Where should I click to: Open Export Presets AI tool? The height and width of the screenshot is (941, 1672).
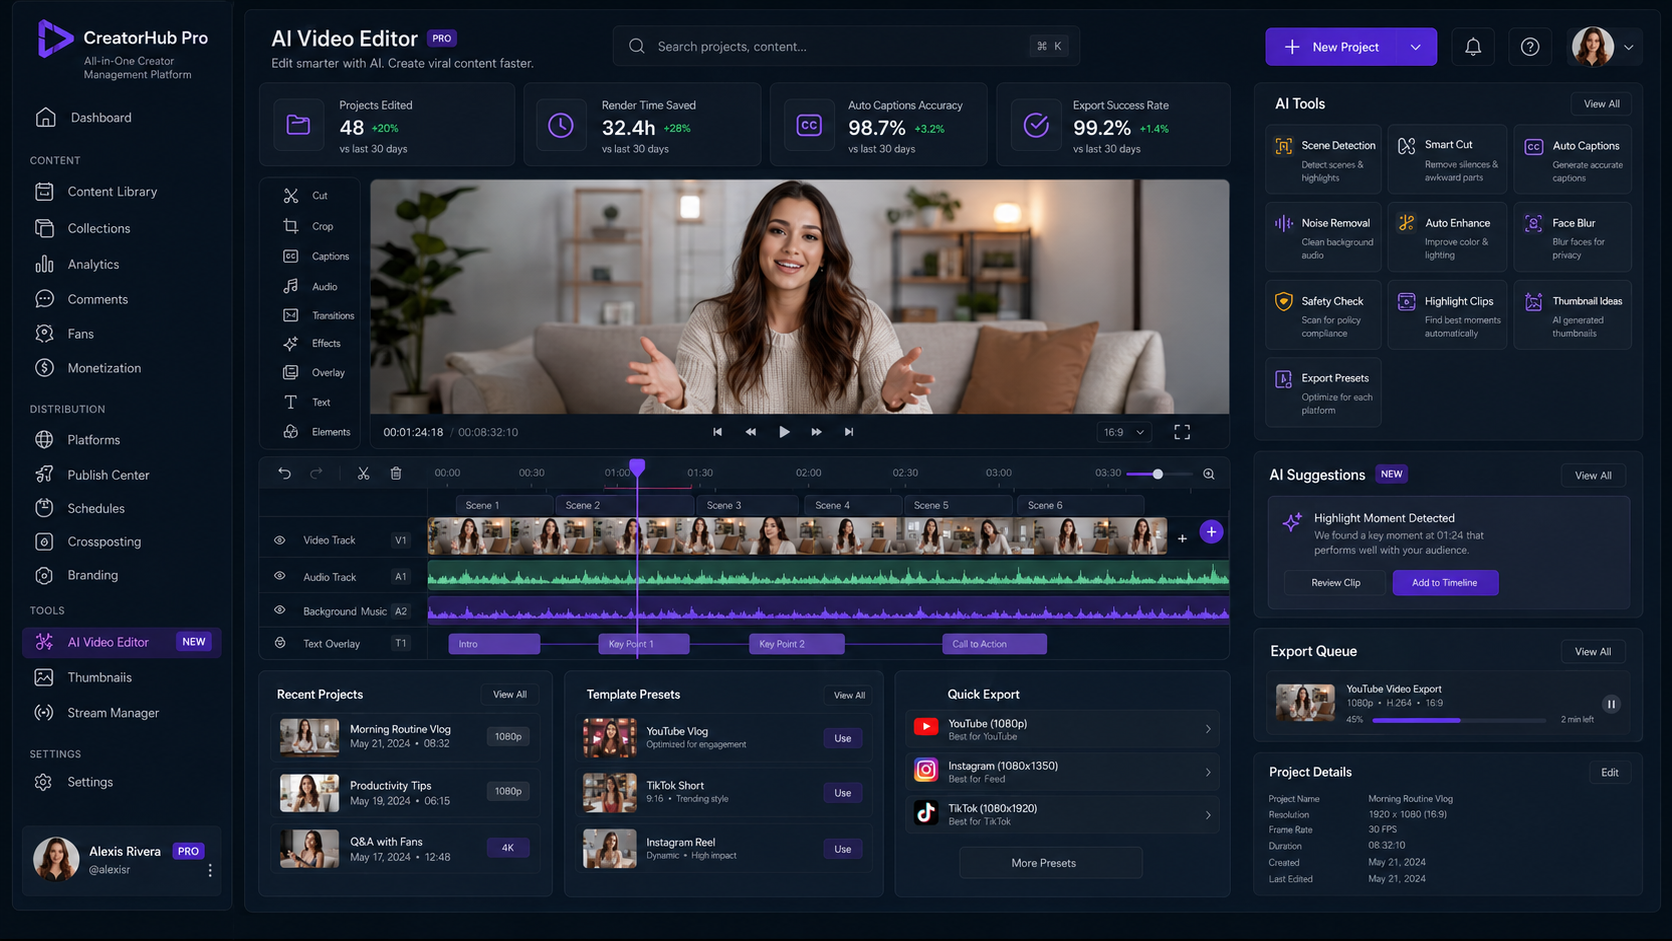1323,393
